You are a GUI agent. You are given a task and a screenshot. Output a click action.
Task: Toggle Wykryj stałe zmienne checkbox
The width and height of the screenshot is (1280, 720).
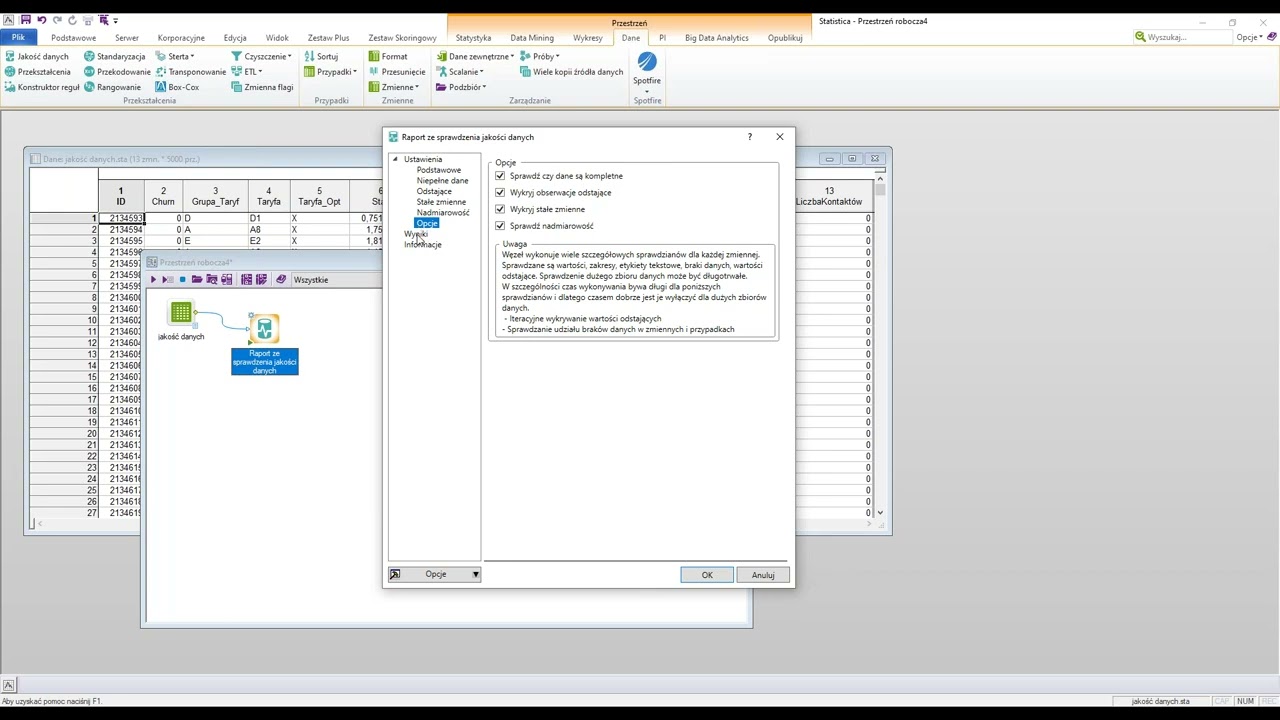[500, 209]
